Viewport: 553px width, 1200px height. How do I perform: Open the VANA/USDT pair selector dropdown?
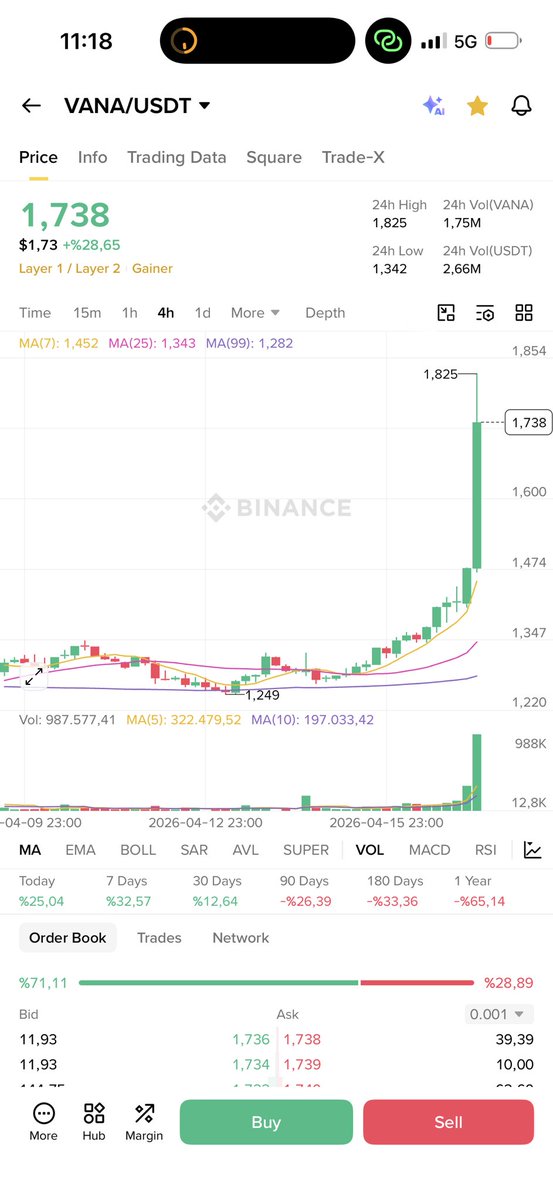click(137, 105)
